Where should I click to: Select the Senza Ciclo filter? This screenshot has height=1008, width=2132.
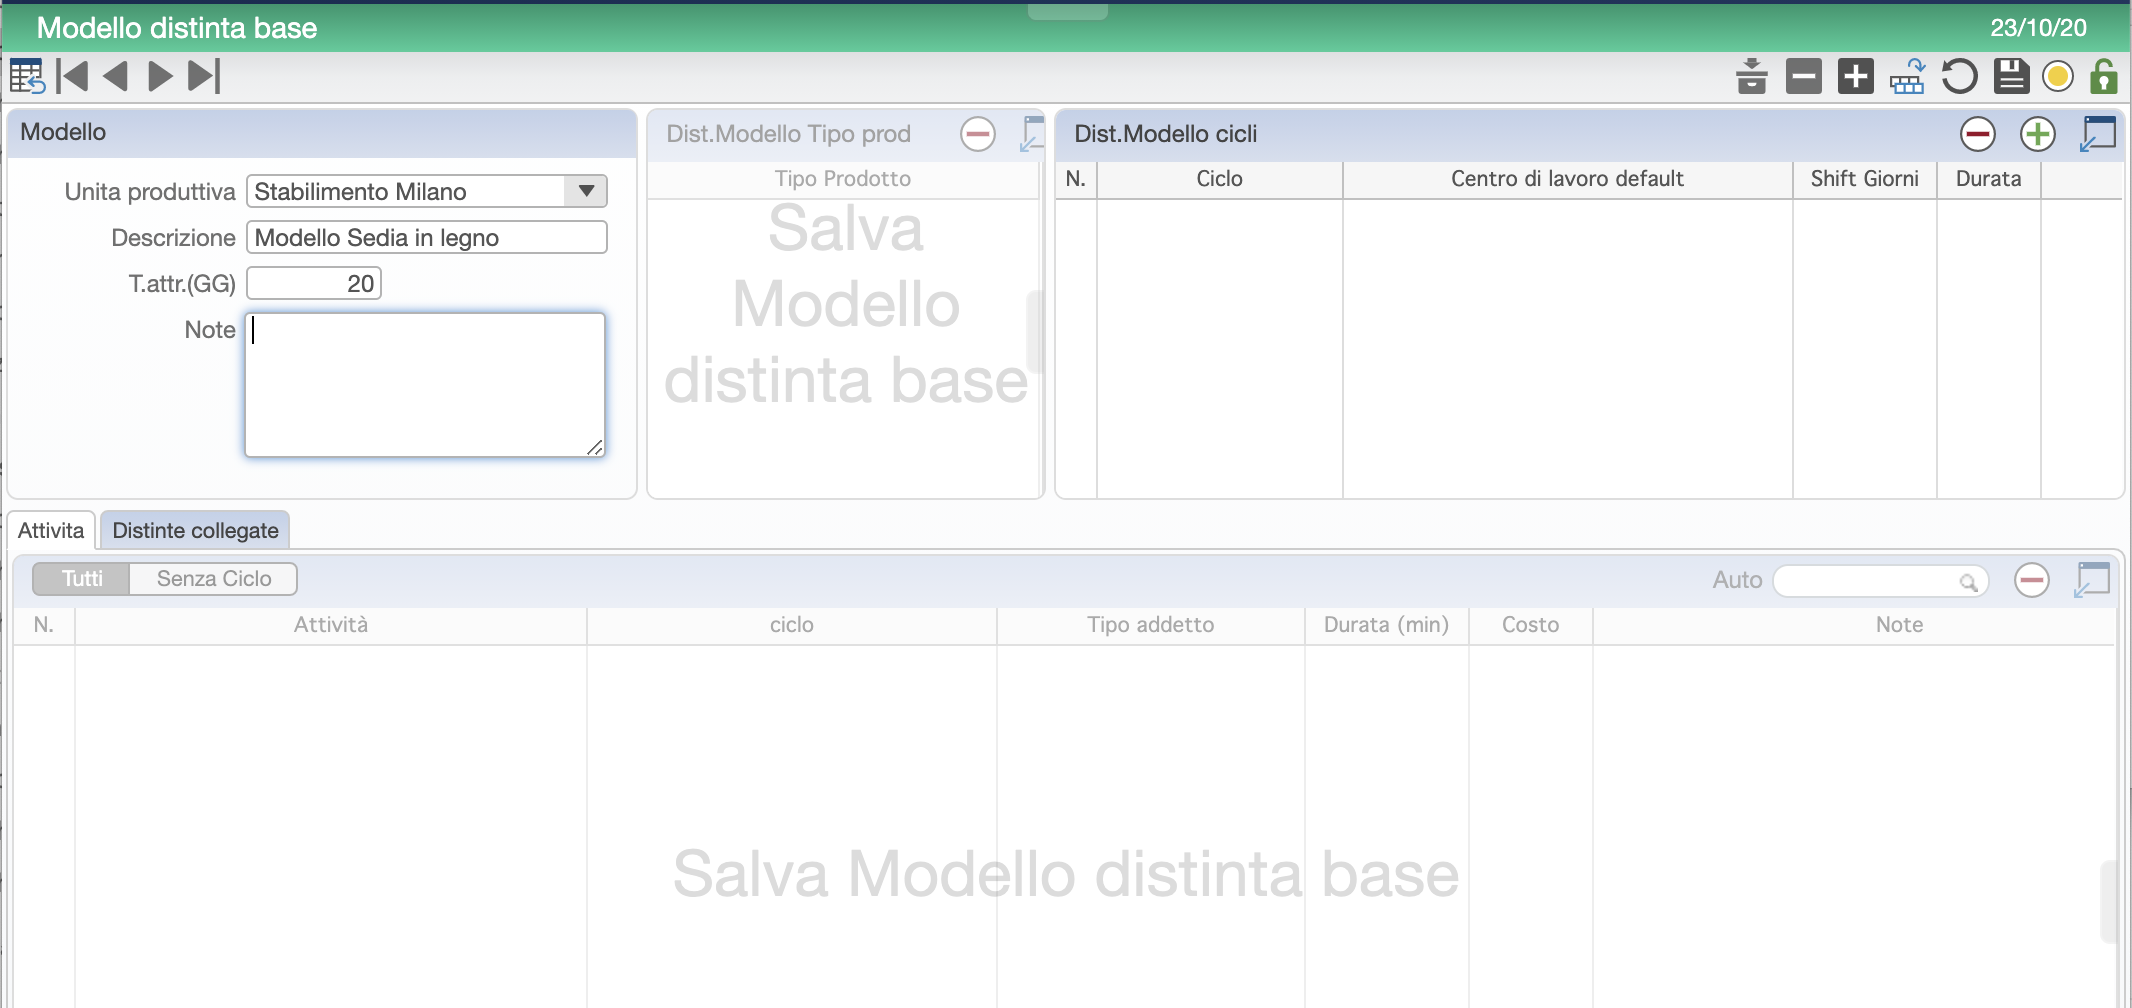click(x=214, y=579)
